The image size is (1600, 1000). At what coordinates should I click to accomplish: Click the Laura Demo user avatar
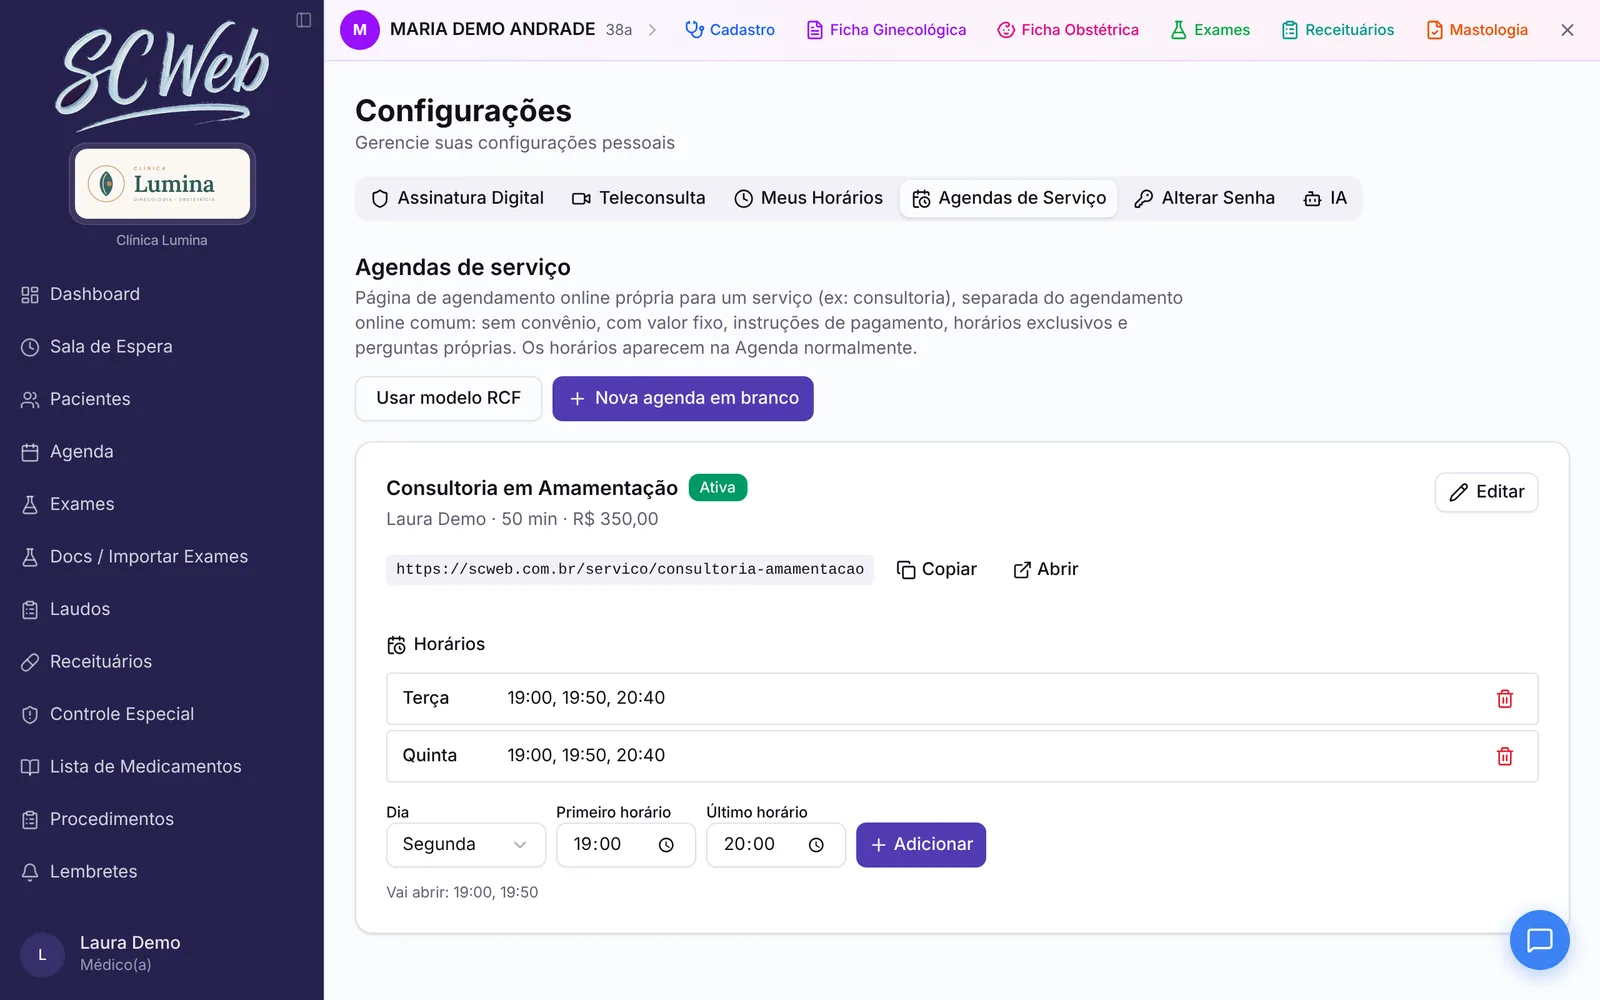click(42, 954)
